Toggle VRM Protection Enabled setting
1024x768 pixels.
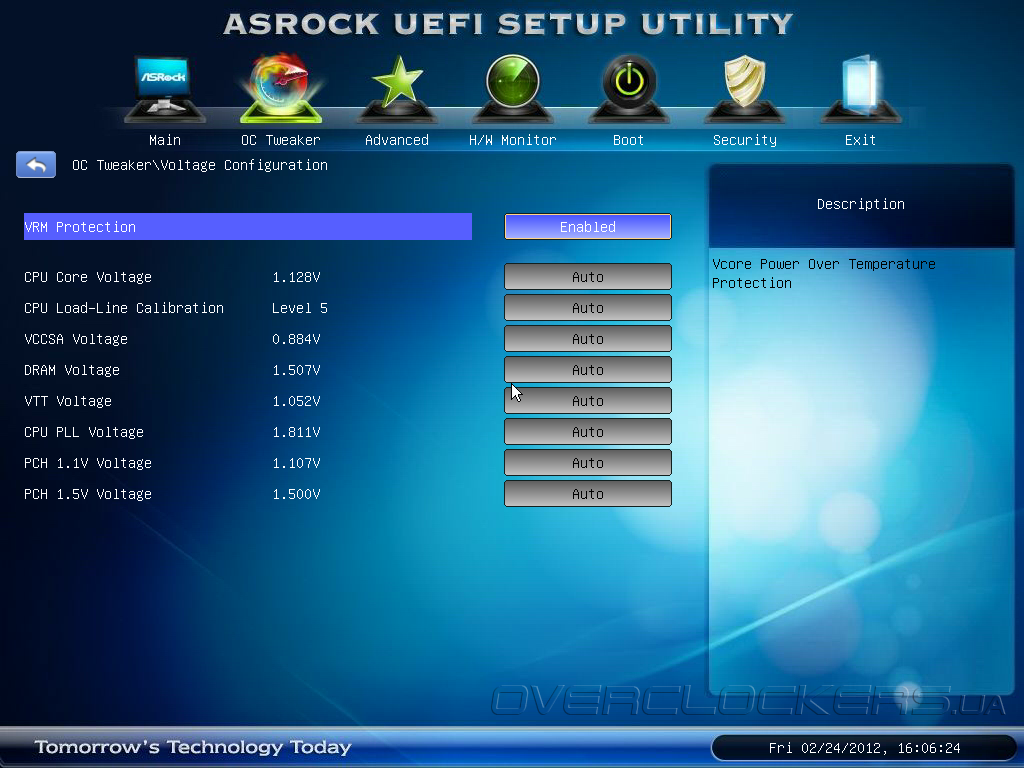(x=588, y=227)
